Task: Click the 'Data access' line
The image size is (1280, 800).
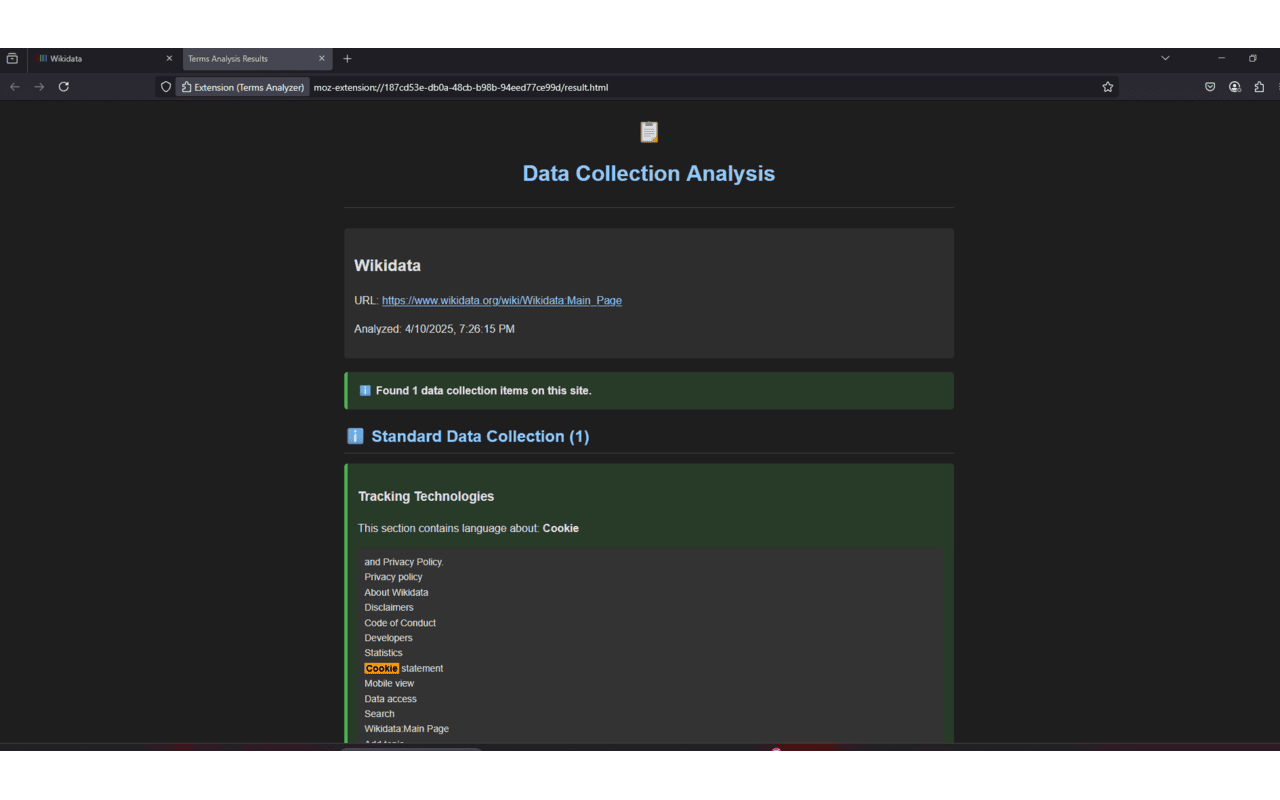Action: pyautogui.click(x=390, y=699)
